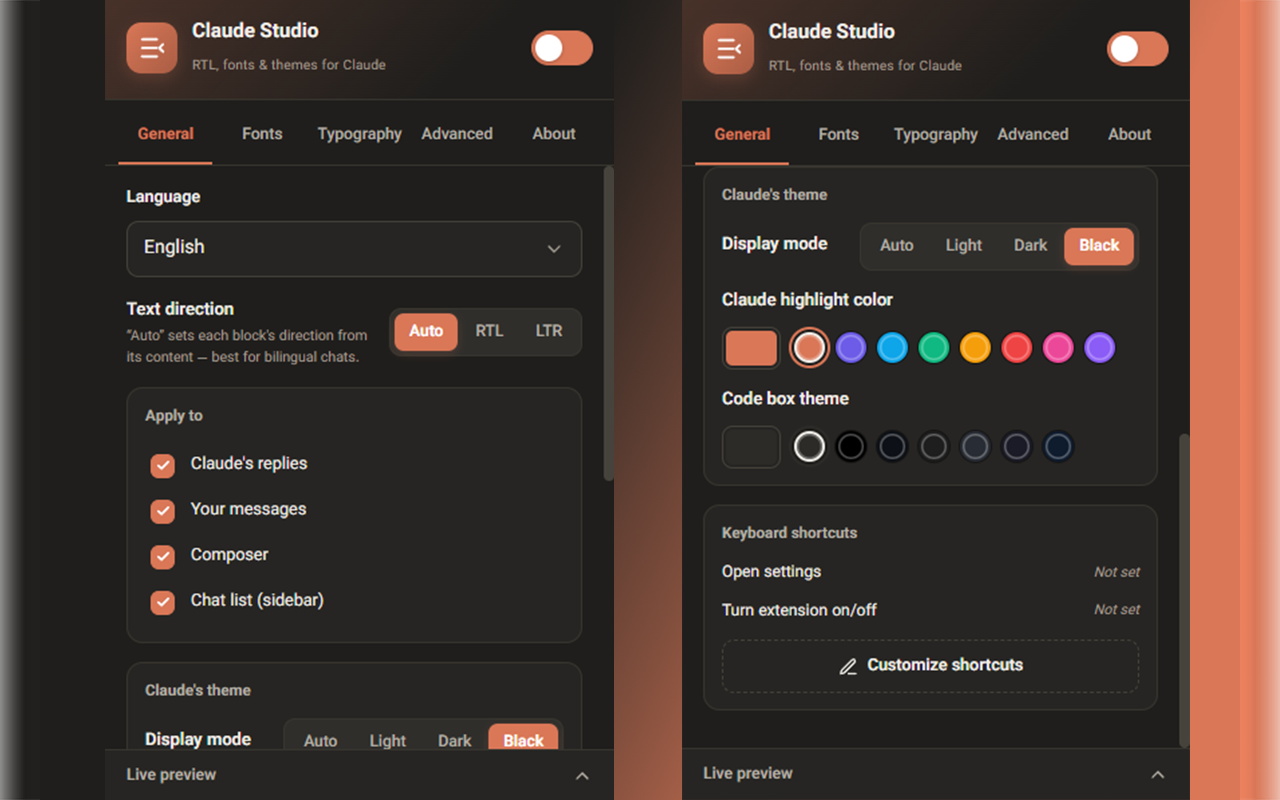
Task: Pick the indigo highlight swatch beside the blue one
Action: [851, 348]
